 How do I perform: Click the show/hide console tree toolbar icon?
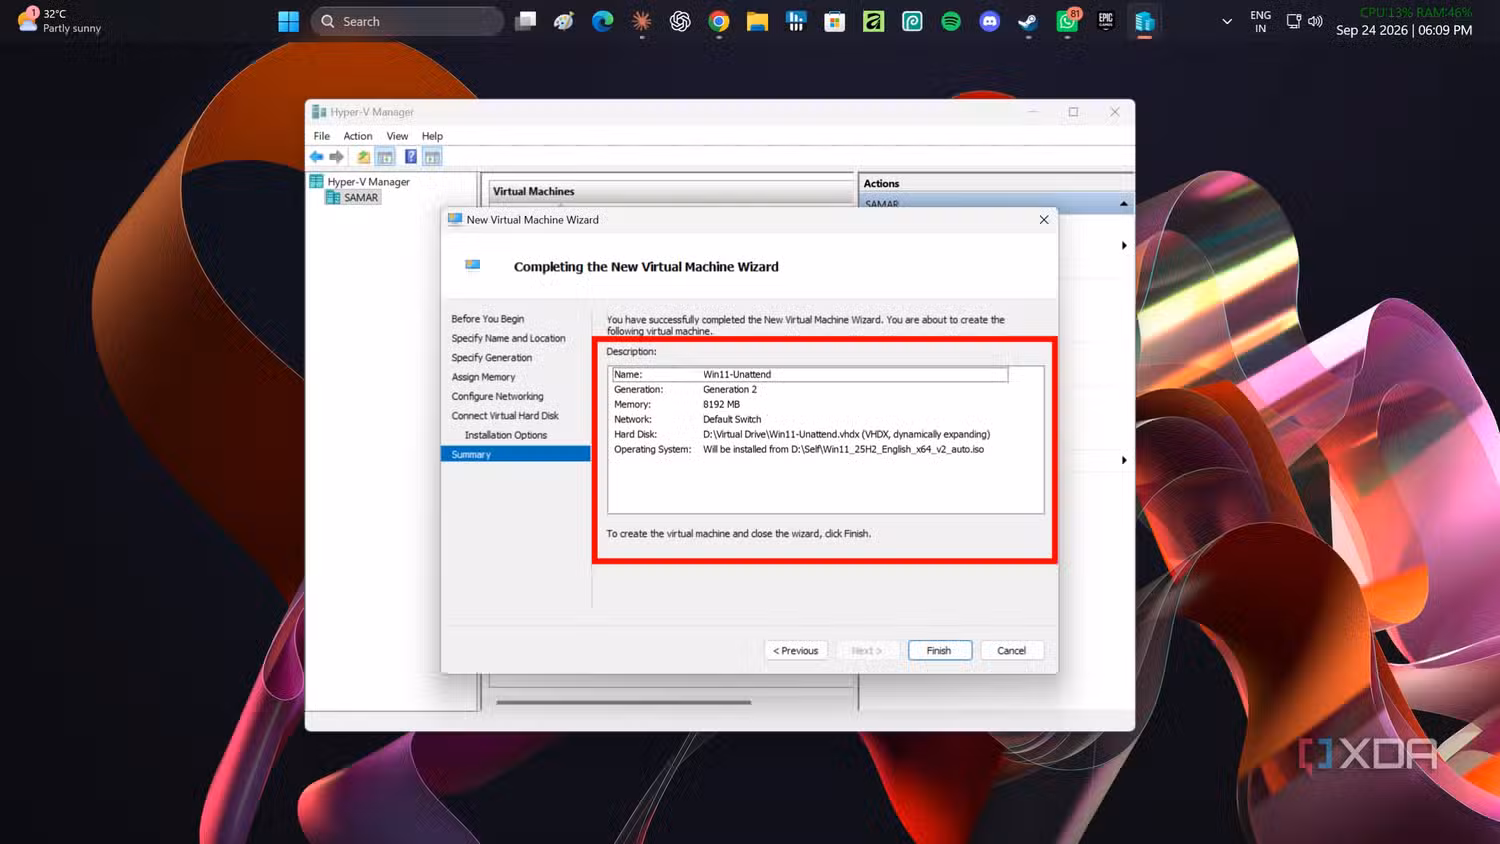coord(385,157)
